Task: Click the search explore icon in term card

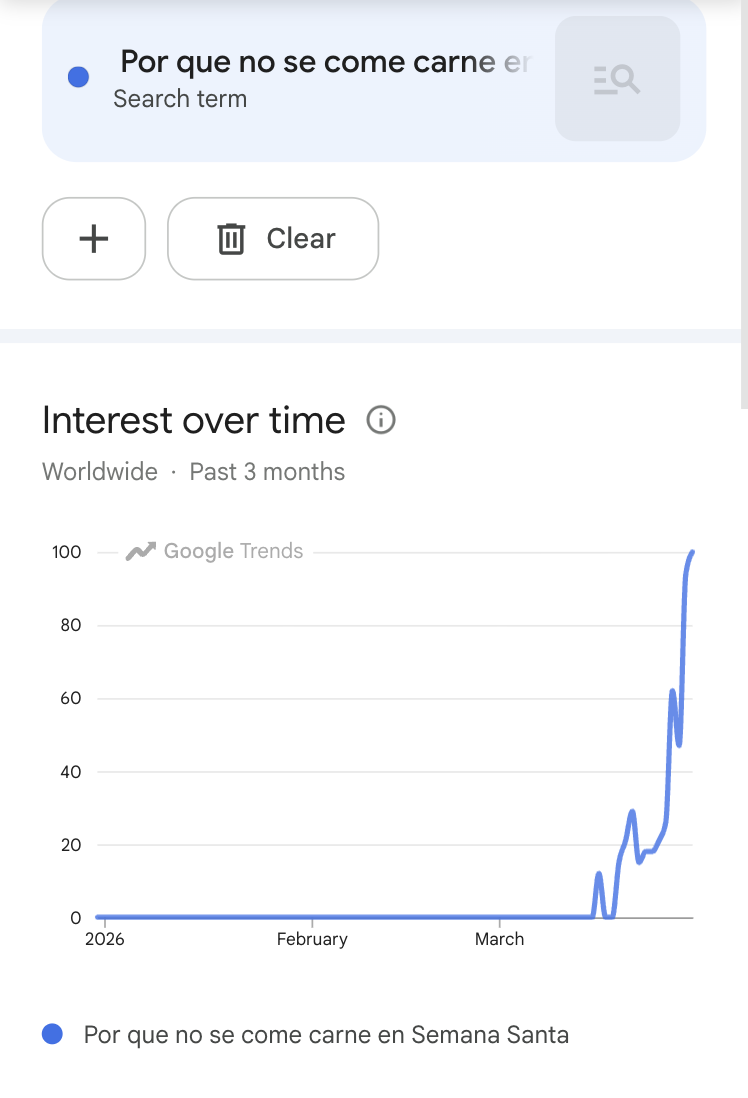Action: pos(617,79)
